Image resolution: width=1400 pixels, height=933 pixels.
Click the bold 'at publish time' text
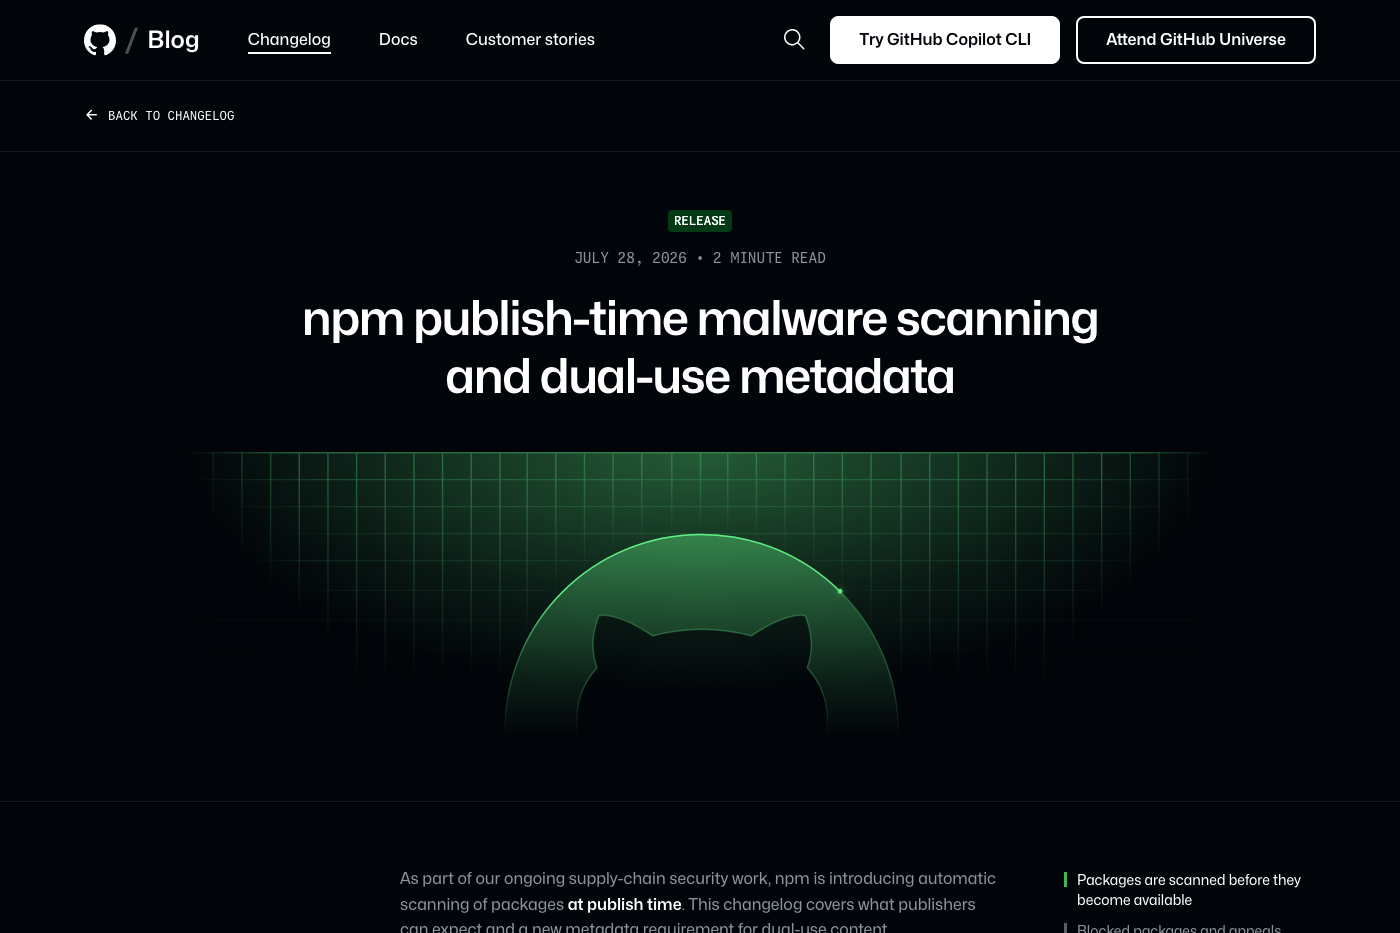624,904
